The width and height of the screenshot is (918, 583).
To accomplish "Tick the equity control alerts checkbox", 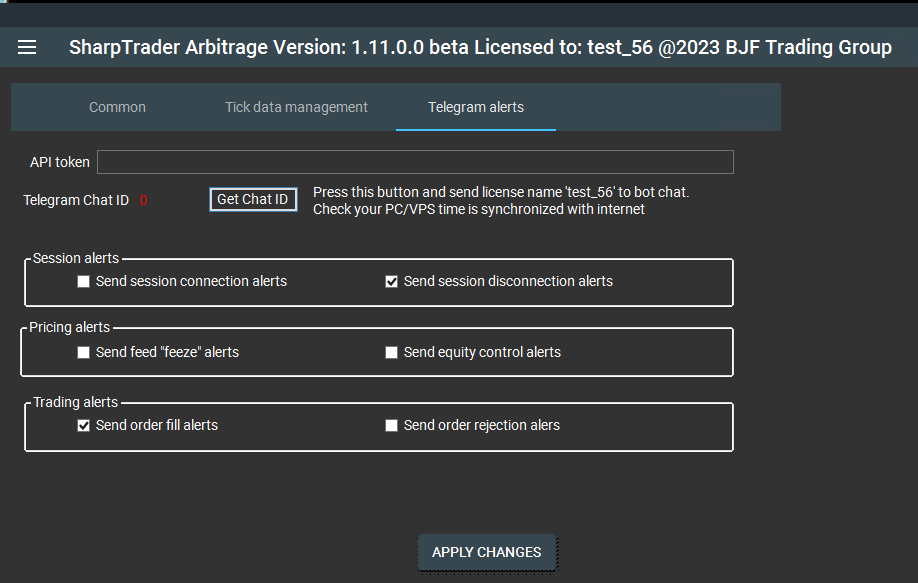I will tap(392, 352).
